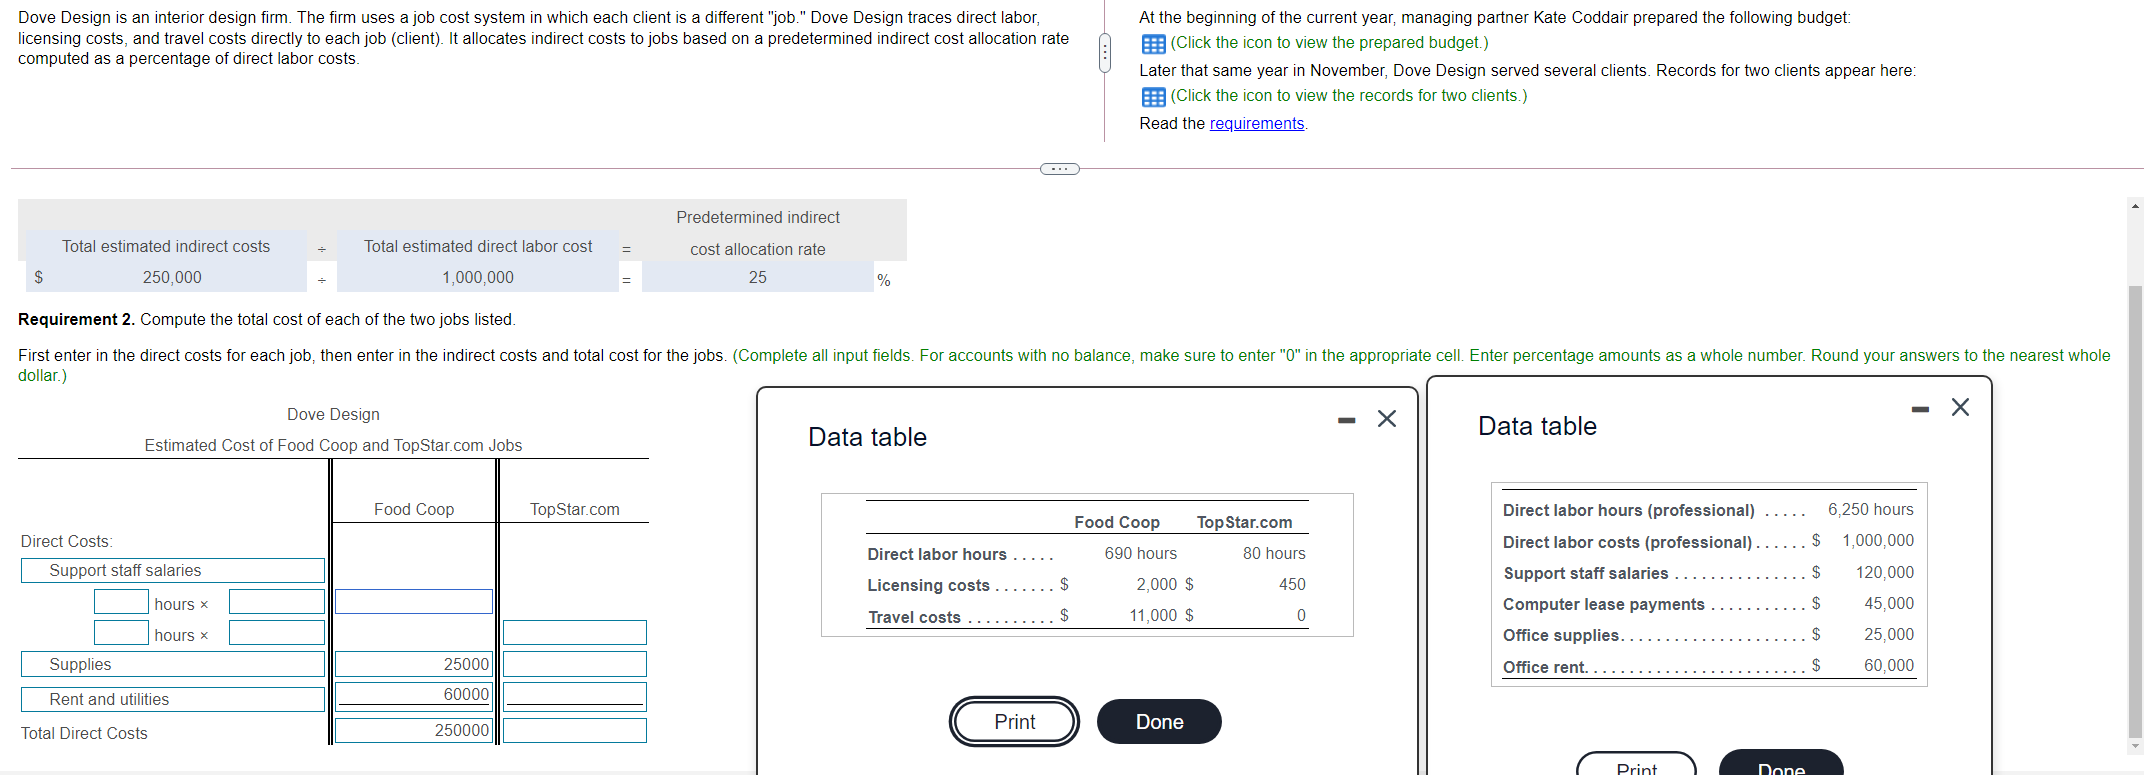The width and height of the screenshot is (2144, 775).
Task: Select the TopStar.com Supplies input cell
Action: point(575,665)
